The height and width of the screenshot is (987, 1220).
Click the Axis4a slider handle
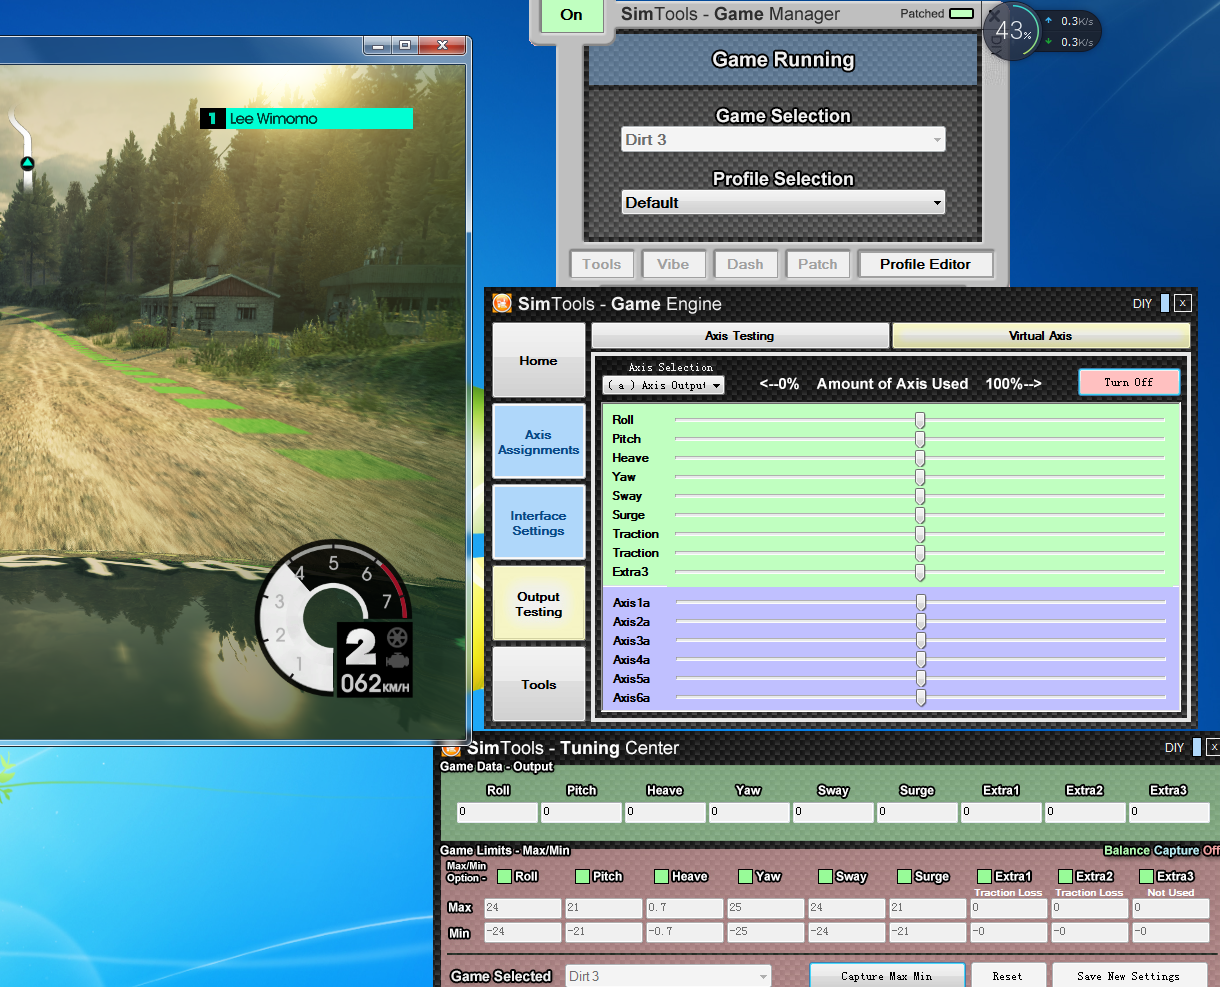point(921,660)
